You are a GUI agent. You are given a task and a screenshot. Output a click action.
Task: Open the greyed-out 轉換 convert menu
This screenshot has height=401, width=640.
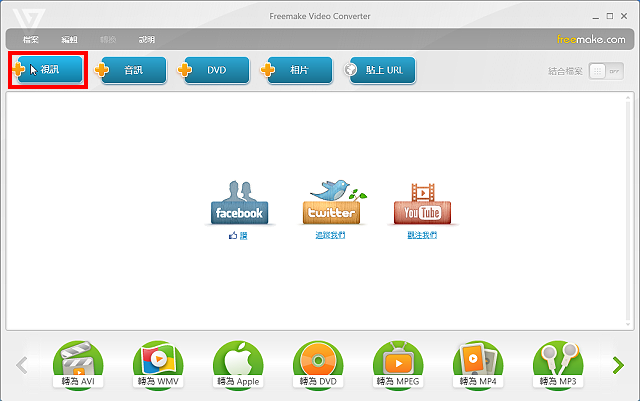click(x=108, y=40)
